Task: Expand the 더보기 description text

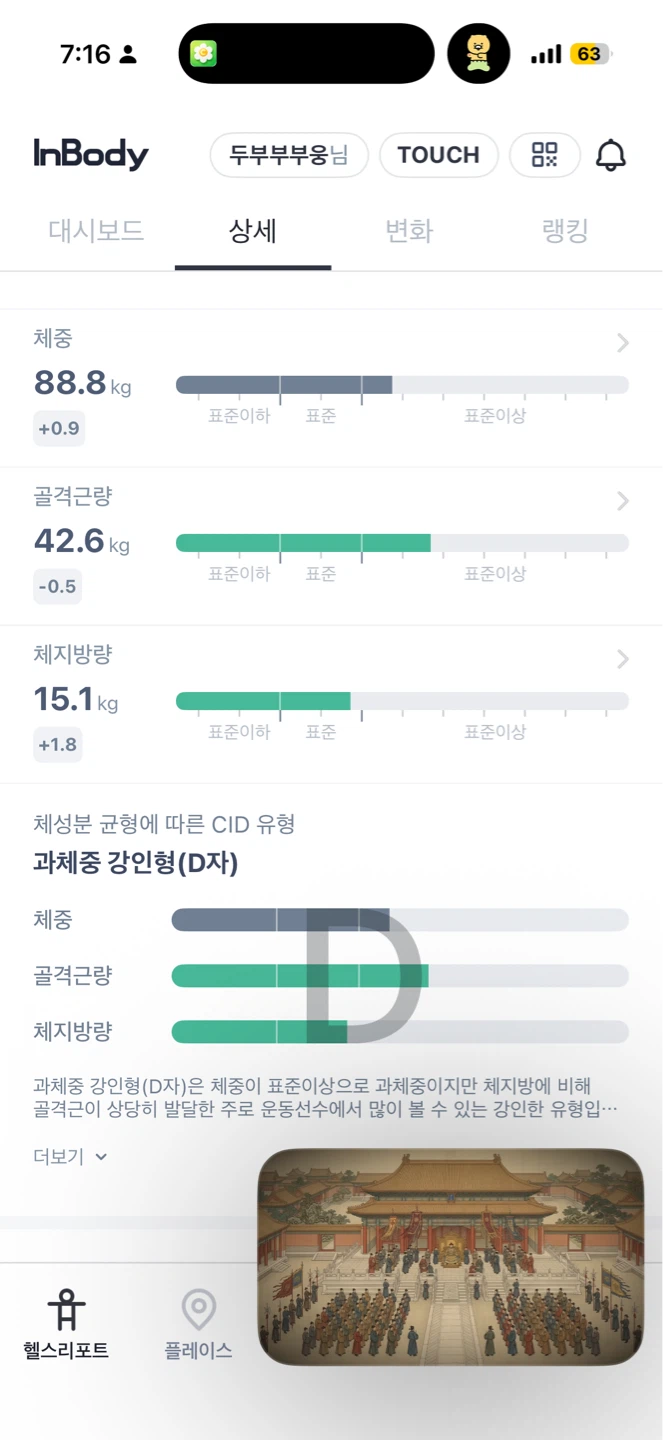Action: point(70,1157)
